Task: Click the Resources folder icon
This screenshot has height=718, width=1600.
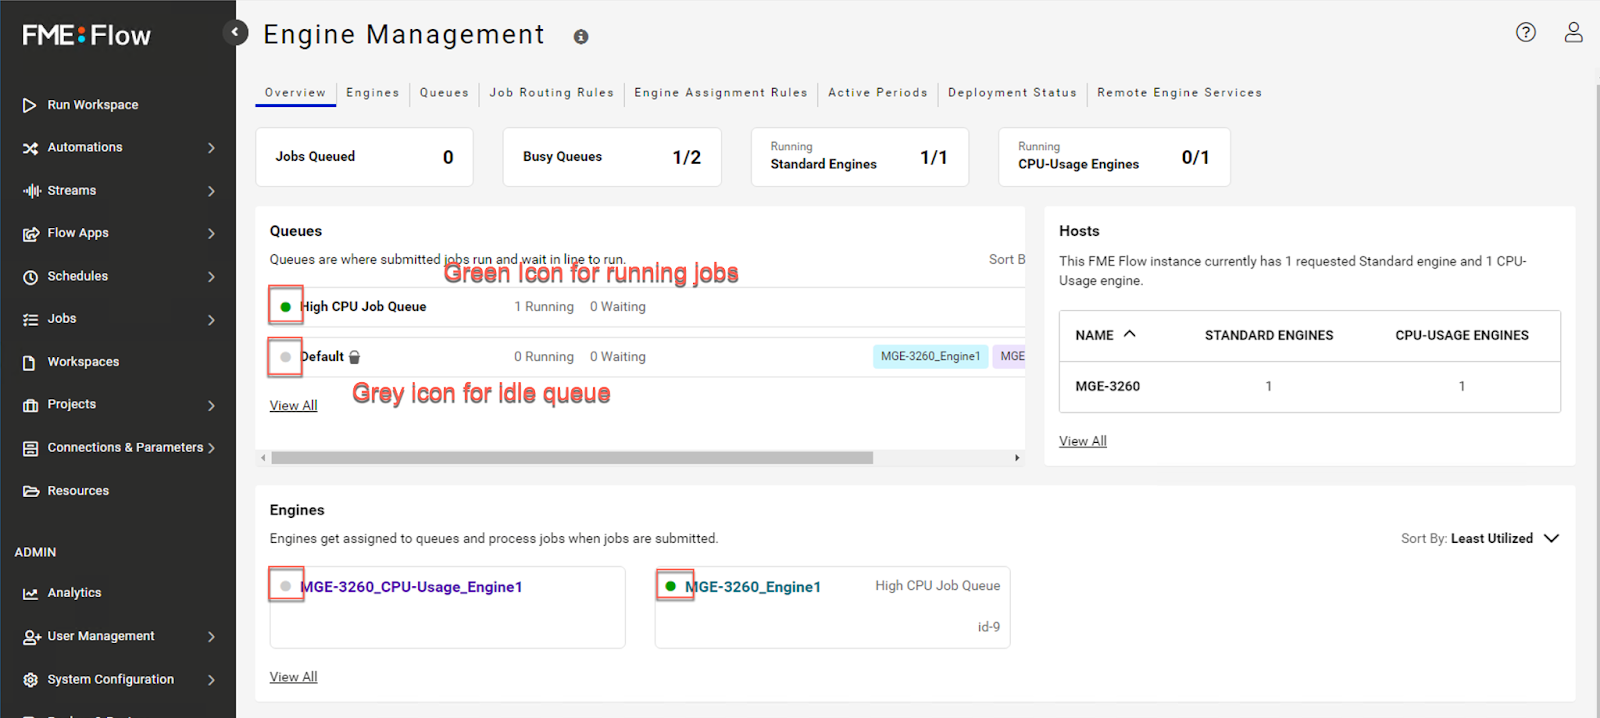Action: (x=30, y=491)
